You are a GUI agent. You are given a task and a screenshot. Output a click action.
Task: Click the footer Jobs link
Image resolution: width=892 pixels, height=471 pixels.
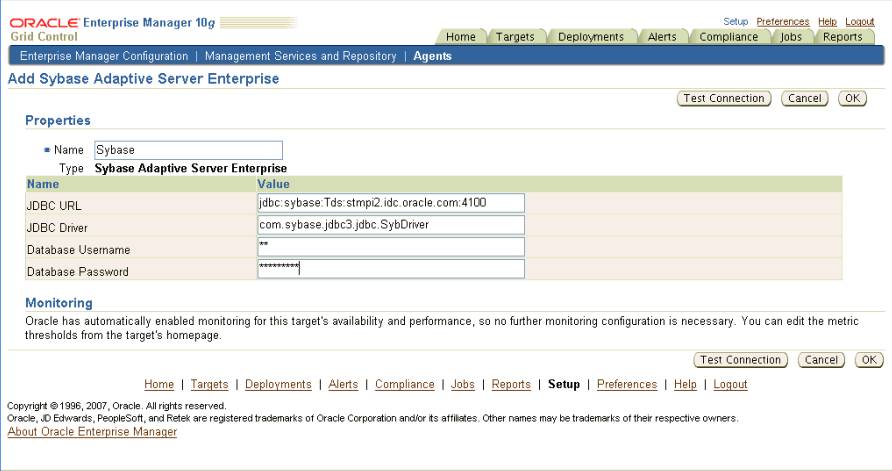pyautogui.click(x=462, y=385)
